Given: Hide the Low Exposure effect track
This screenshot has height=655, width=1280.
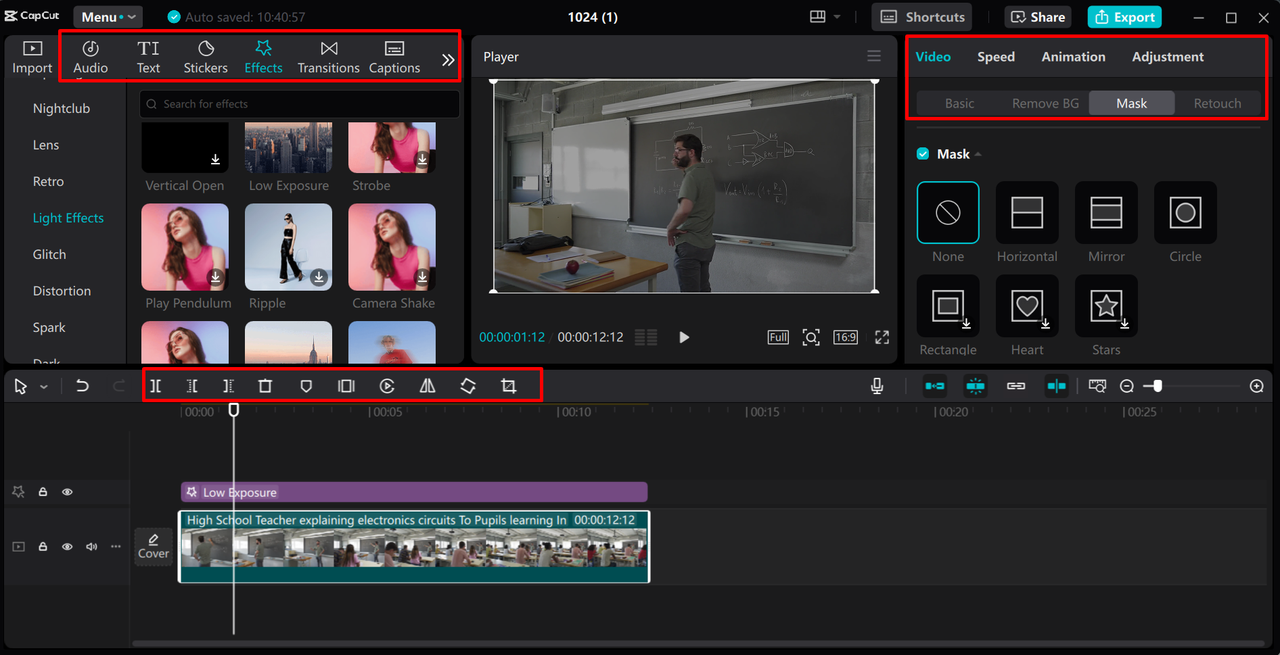Looking at the screenshot, I should click(68, 492).
